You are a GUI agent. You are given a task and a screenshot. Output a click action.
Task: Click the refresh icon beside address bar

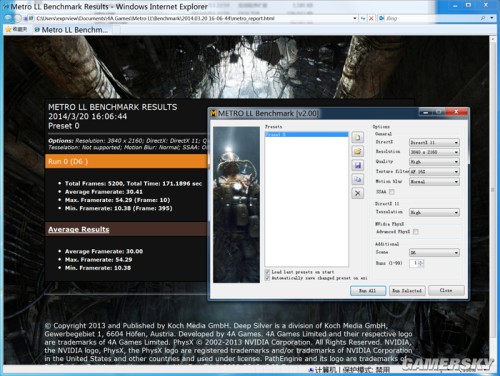click(x=363, y=18)
